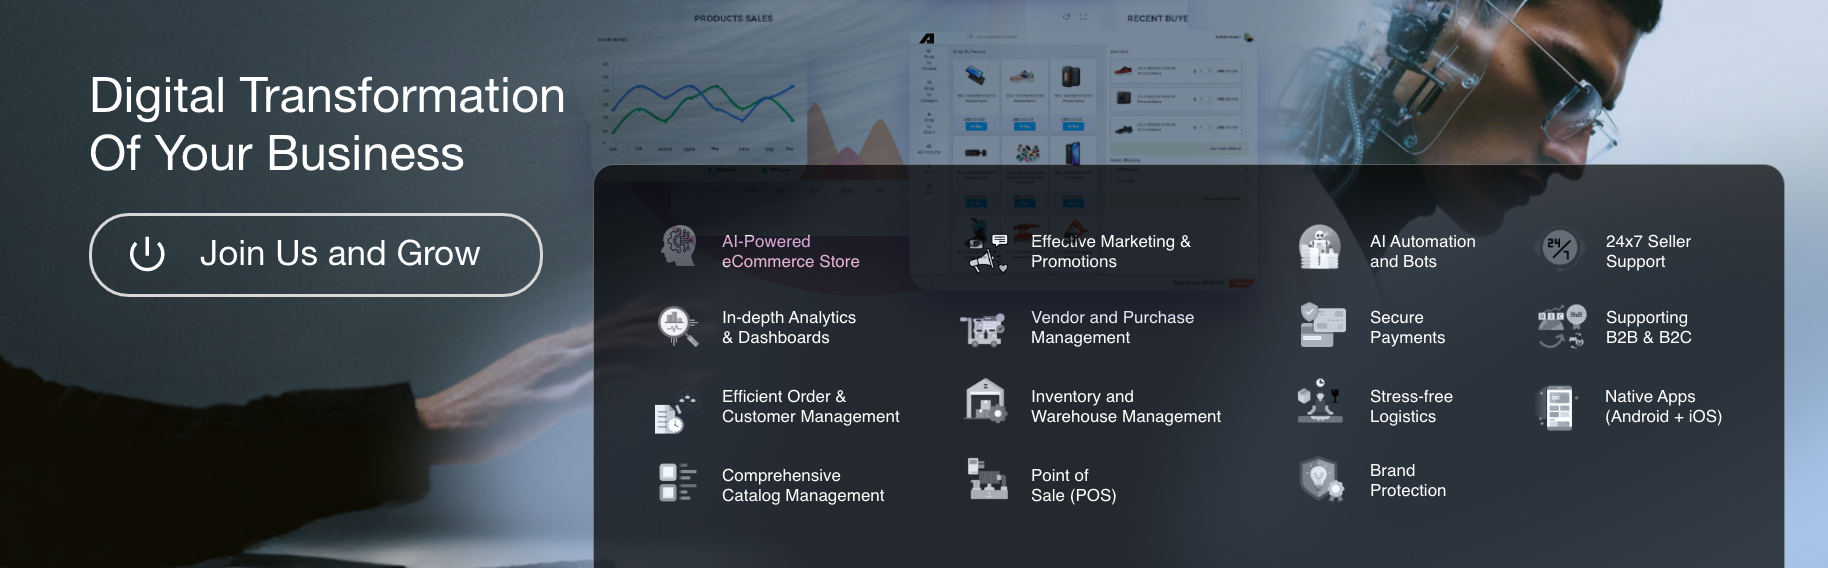
Task: Click the Point of Sale icon
Action: (987, 479)
